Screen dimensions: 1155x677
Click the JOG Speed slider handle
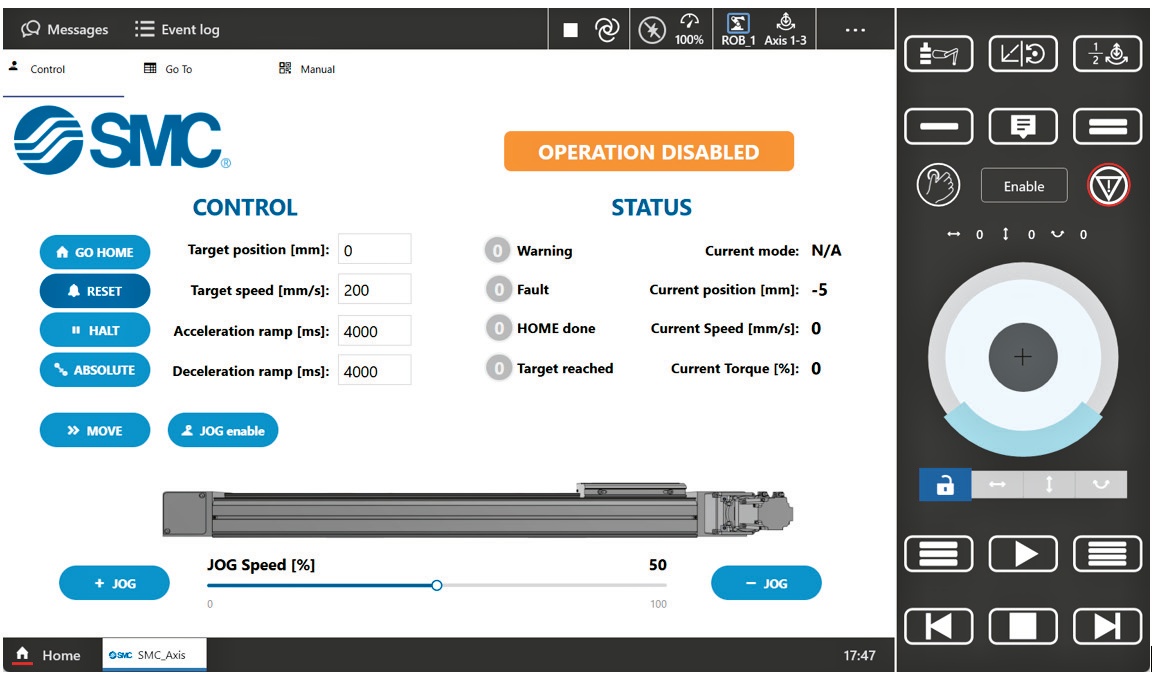point(436,585)
